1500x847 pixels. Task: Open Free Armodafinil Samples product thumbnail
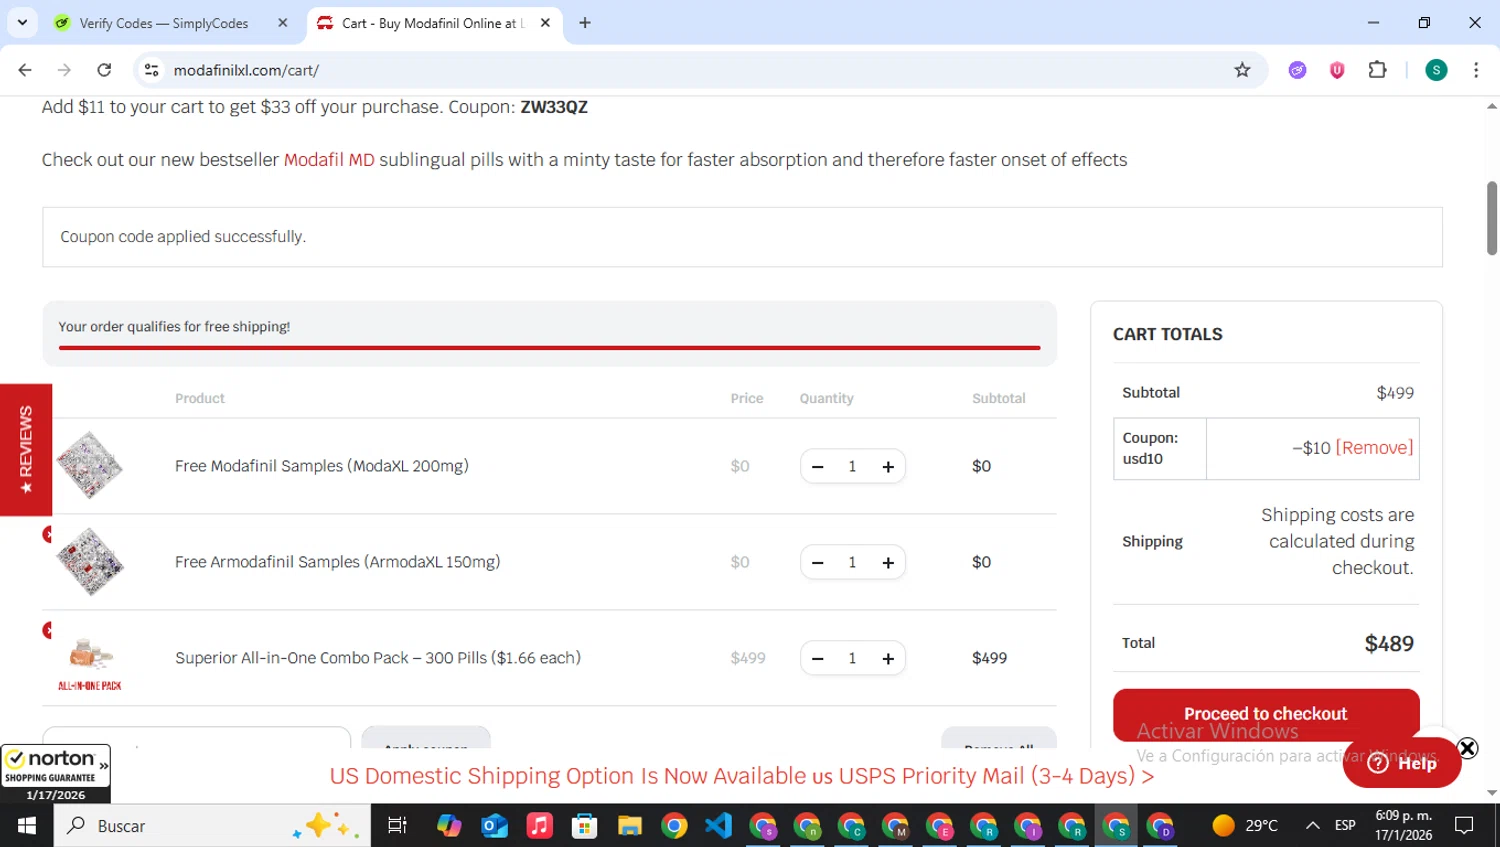(90, 562)
